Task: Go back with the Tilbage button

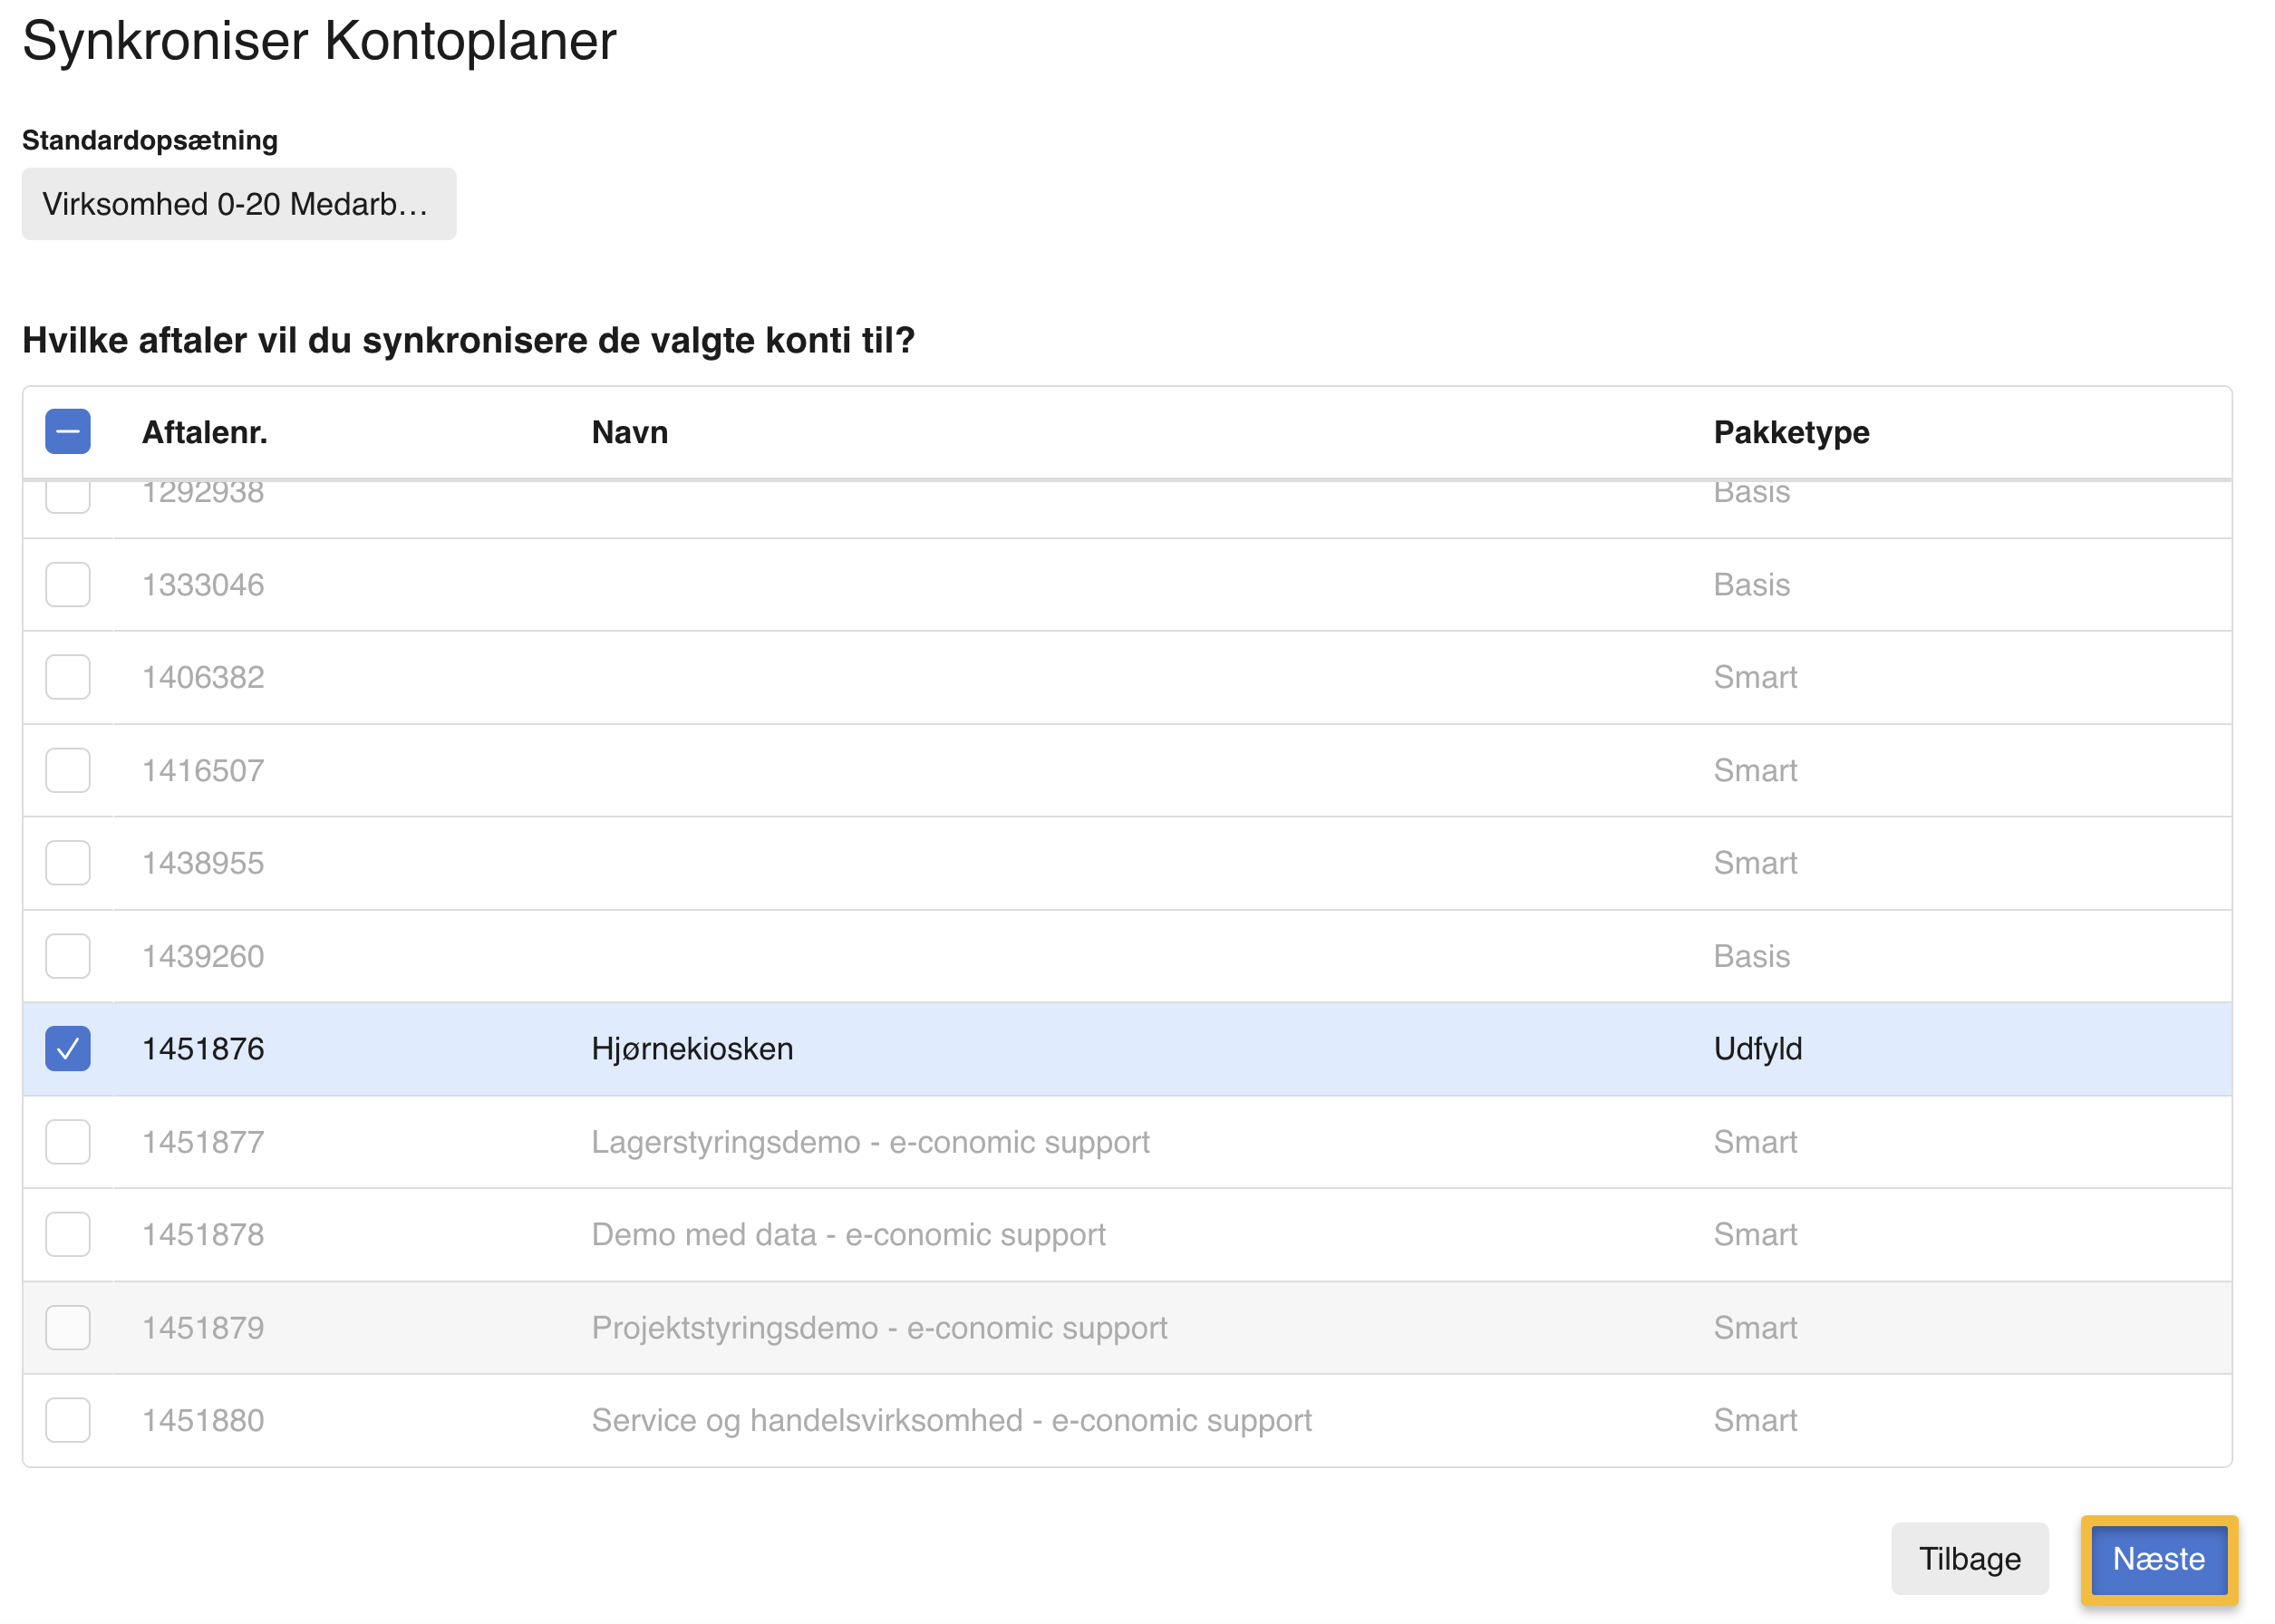Action: (1969, 1559)
